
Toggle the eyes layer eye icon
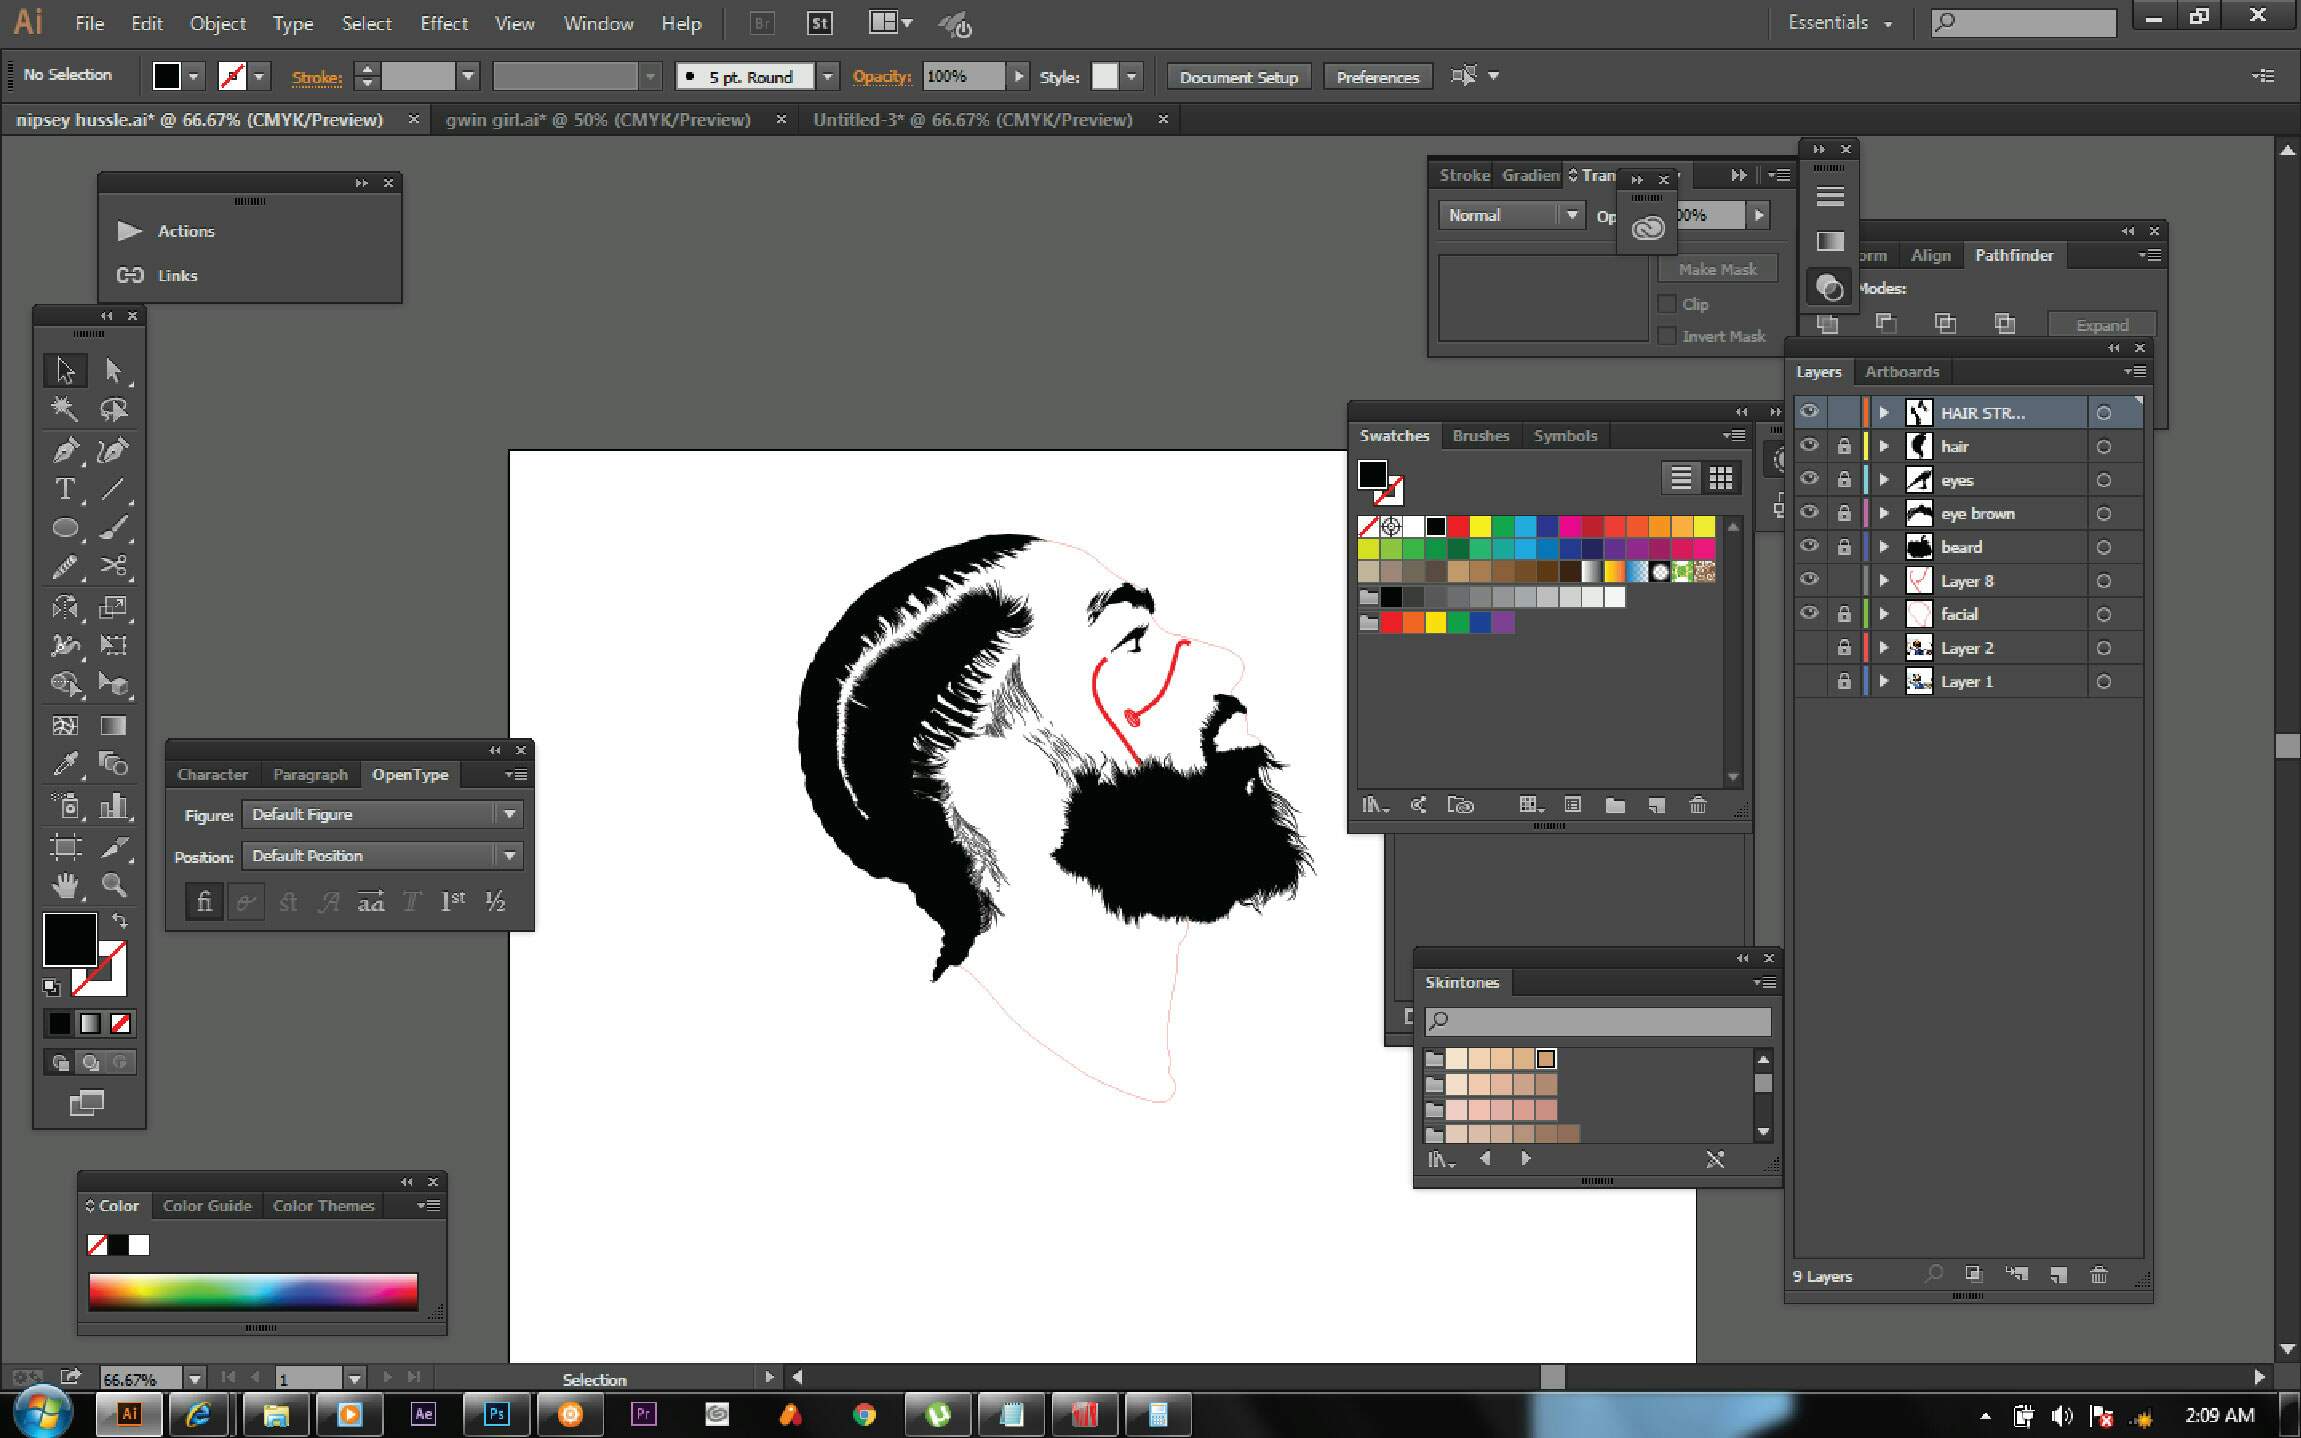tap(1809, 480)
